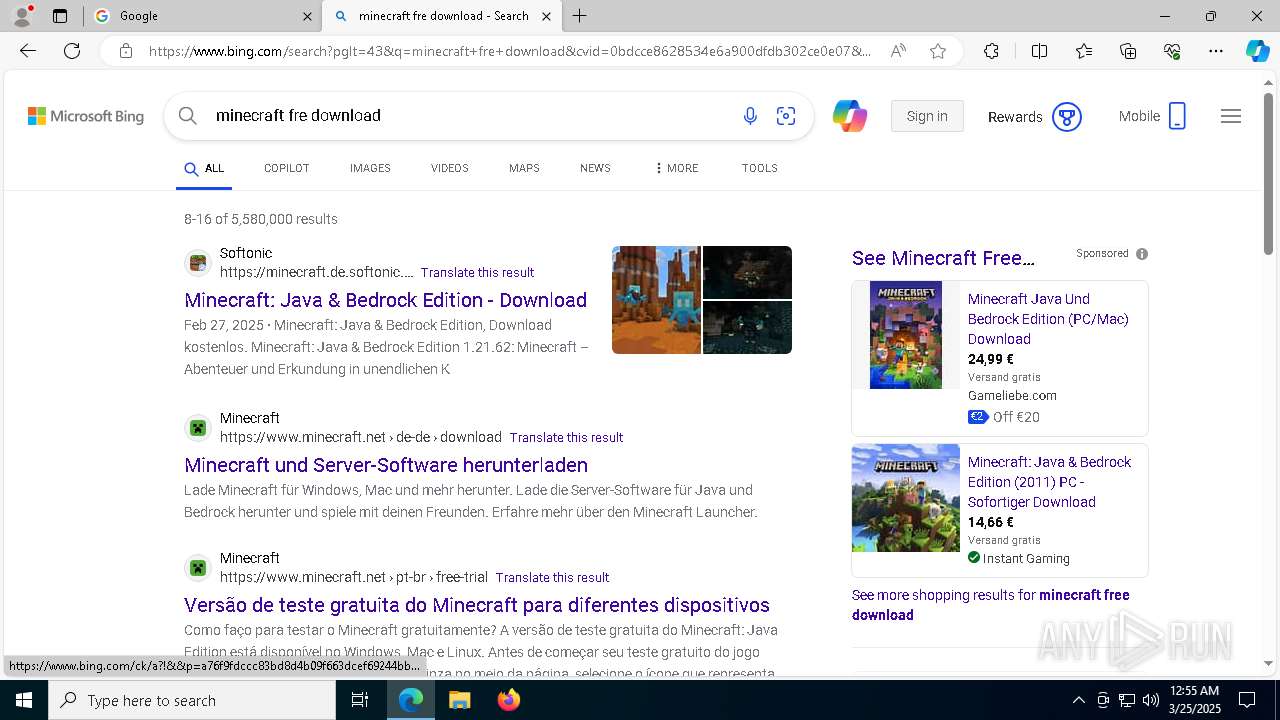Viewport: 1280px width, 720px height.
Task: Click the browser address bar URL
Action: point(510,51)
